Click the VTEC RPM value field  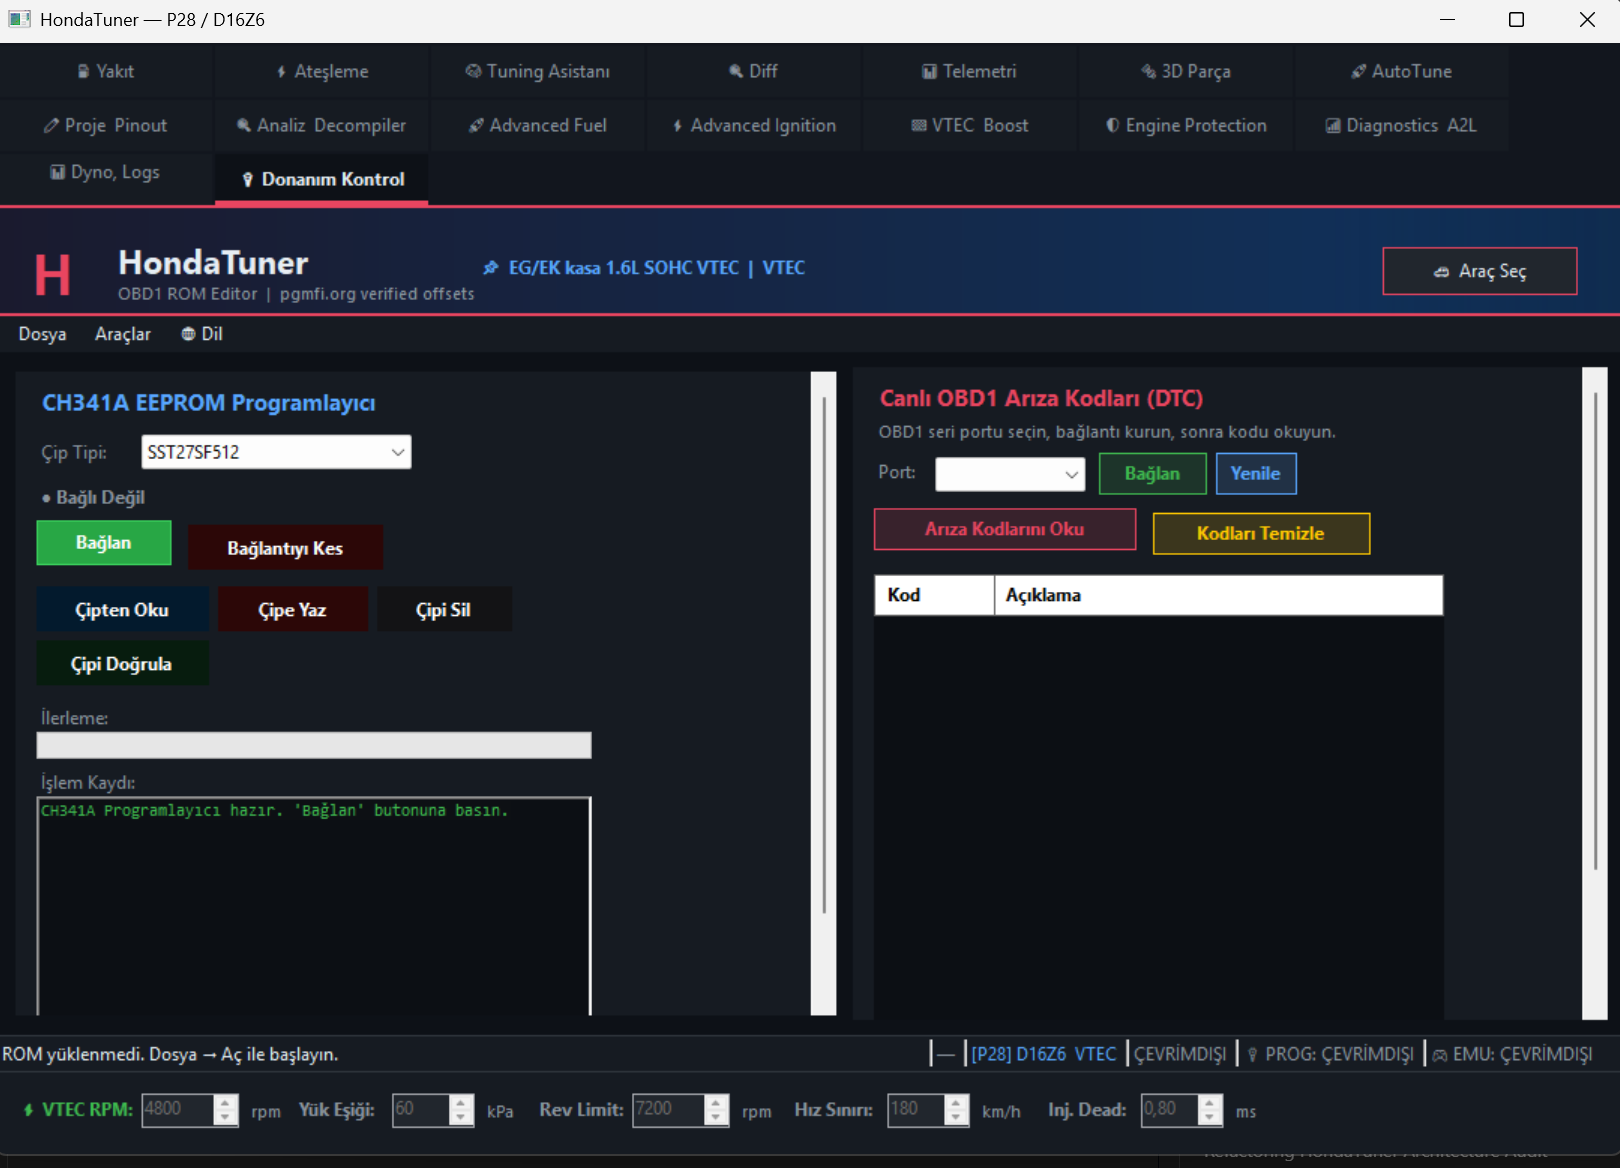[178, 1110]
